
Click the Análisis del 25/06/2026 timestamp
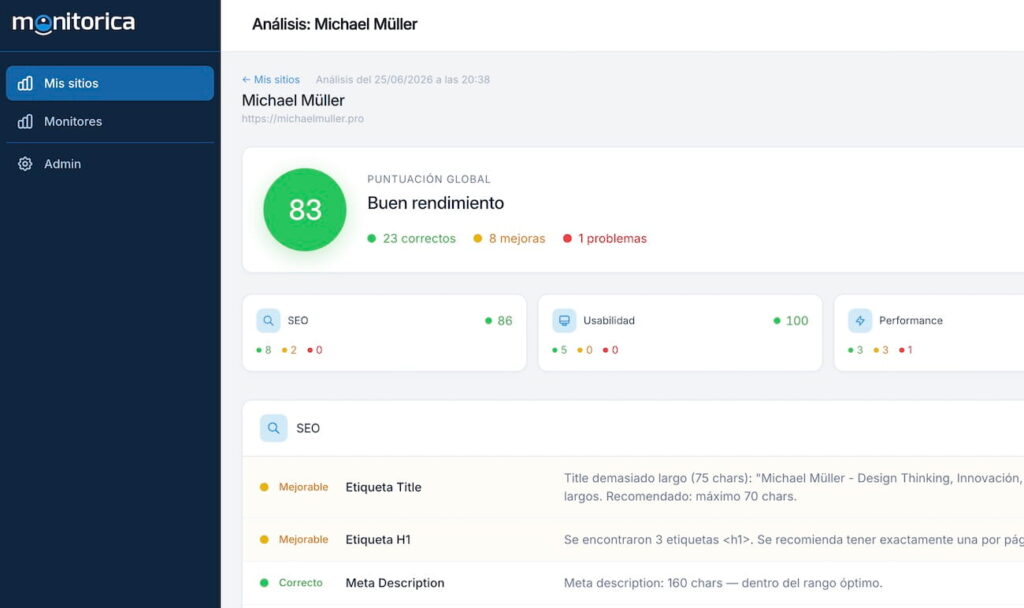(x=403, y=80)
